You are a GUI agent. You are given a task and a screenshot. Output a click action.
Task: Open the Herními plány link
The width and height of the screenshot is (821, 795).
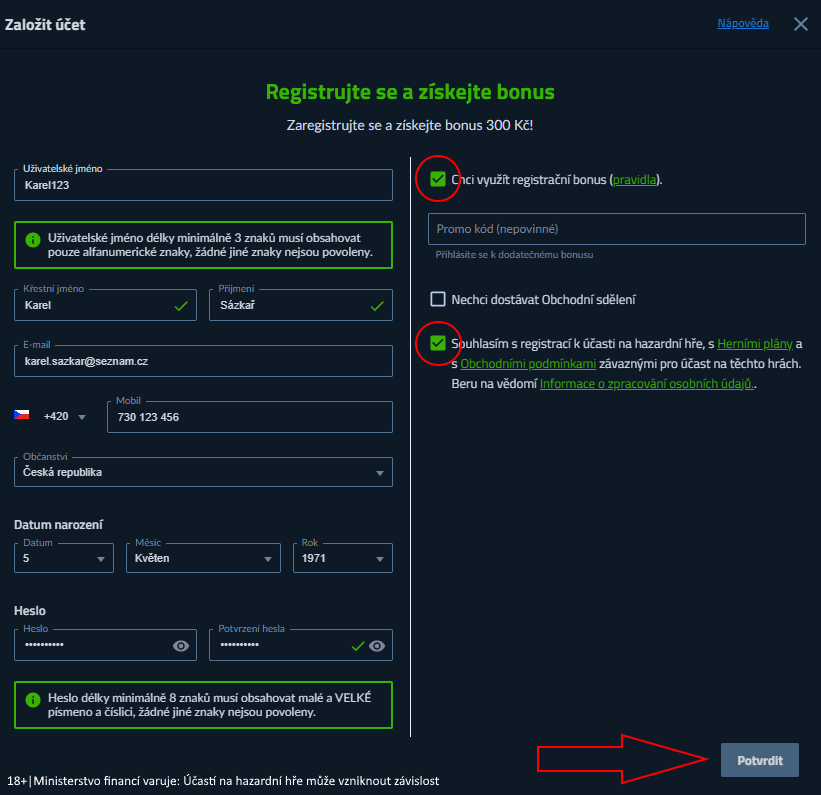(x=755, y=344)
